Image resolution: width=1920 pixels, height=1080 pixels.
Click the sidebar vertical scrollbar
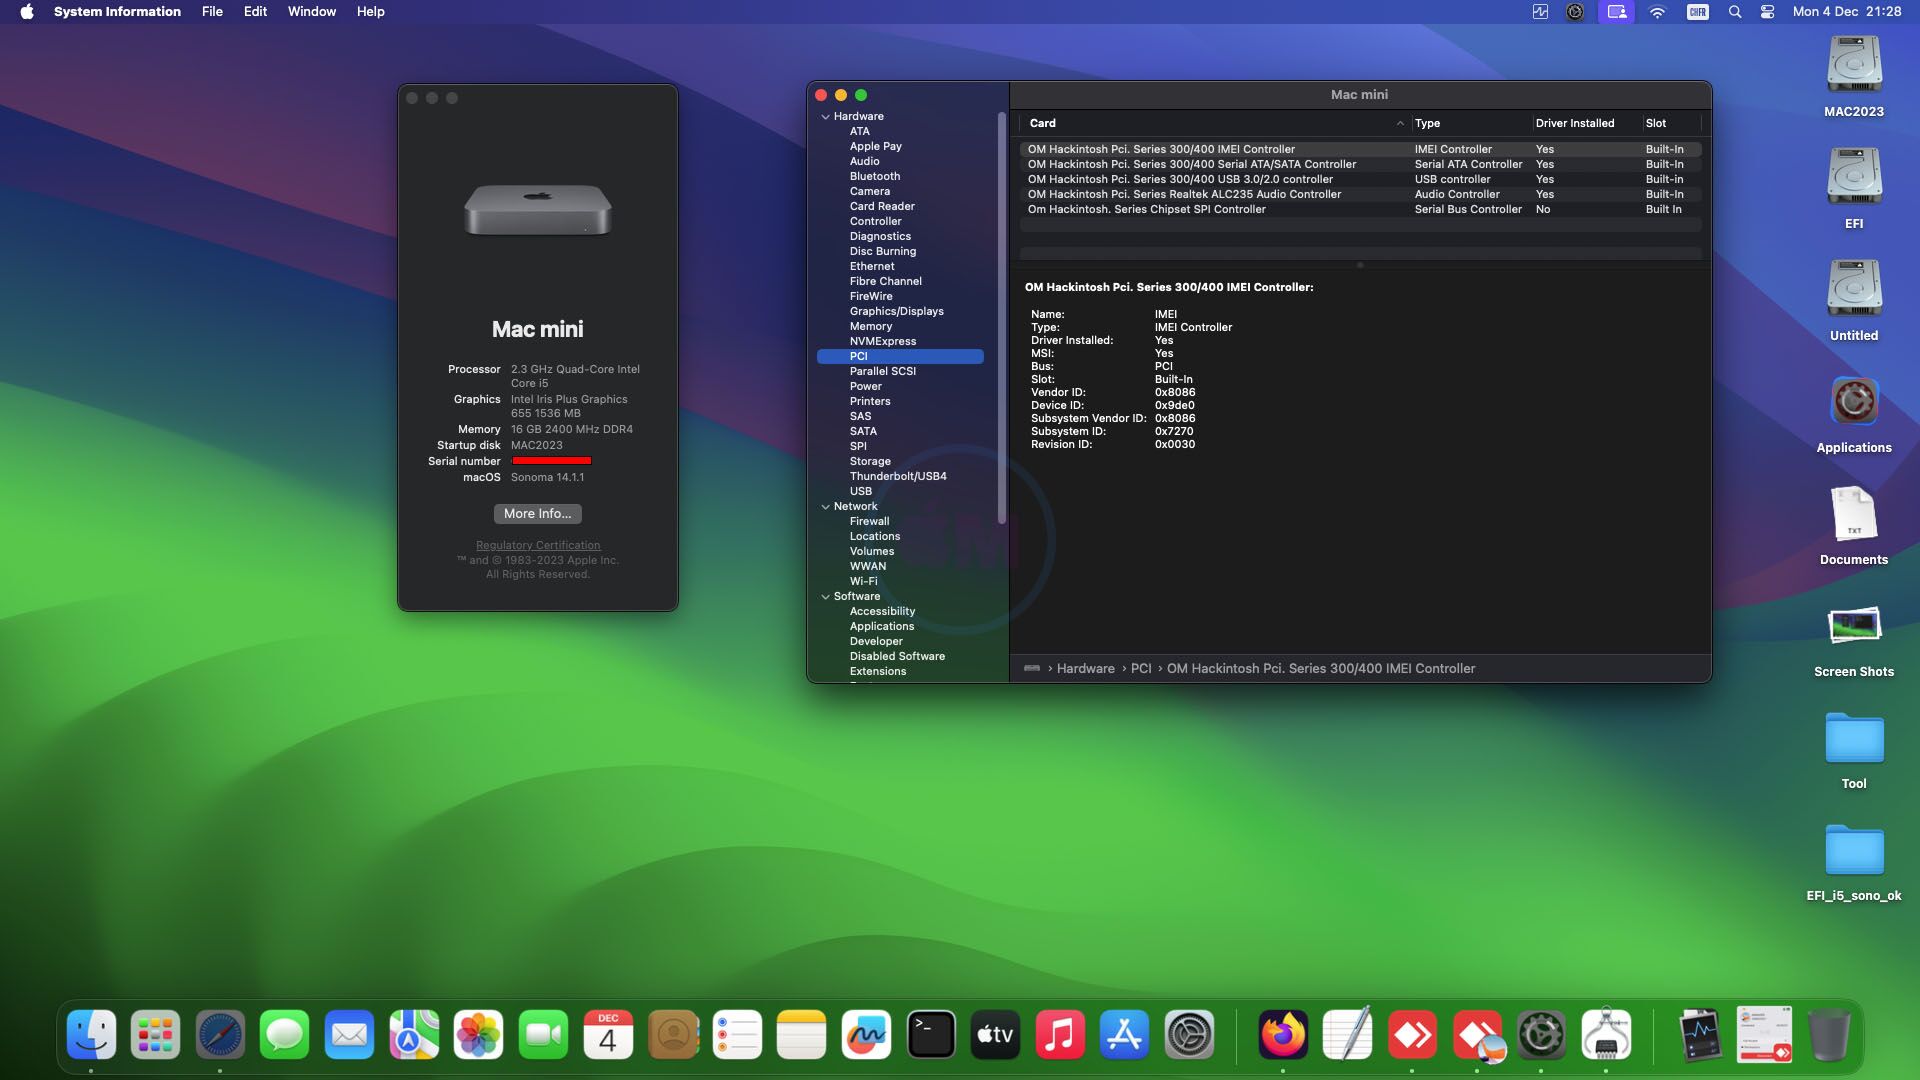pyautogui.click(x=1001, y=318)
